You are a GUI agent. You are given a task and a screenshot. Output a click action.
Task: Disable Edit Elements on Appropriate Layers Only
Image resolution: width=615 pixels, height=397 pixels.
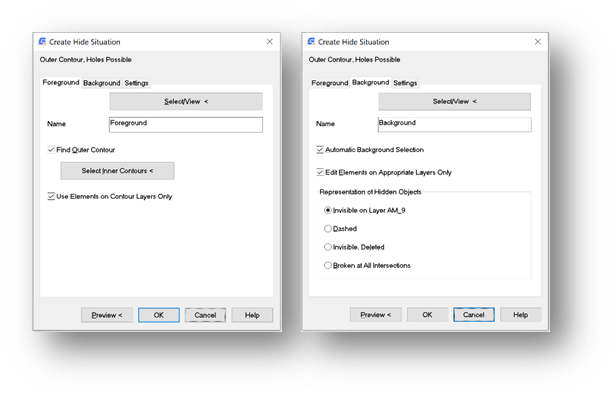[x=320, y=172]
